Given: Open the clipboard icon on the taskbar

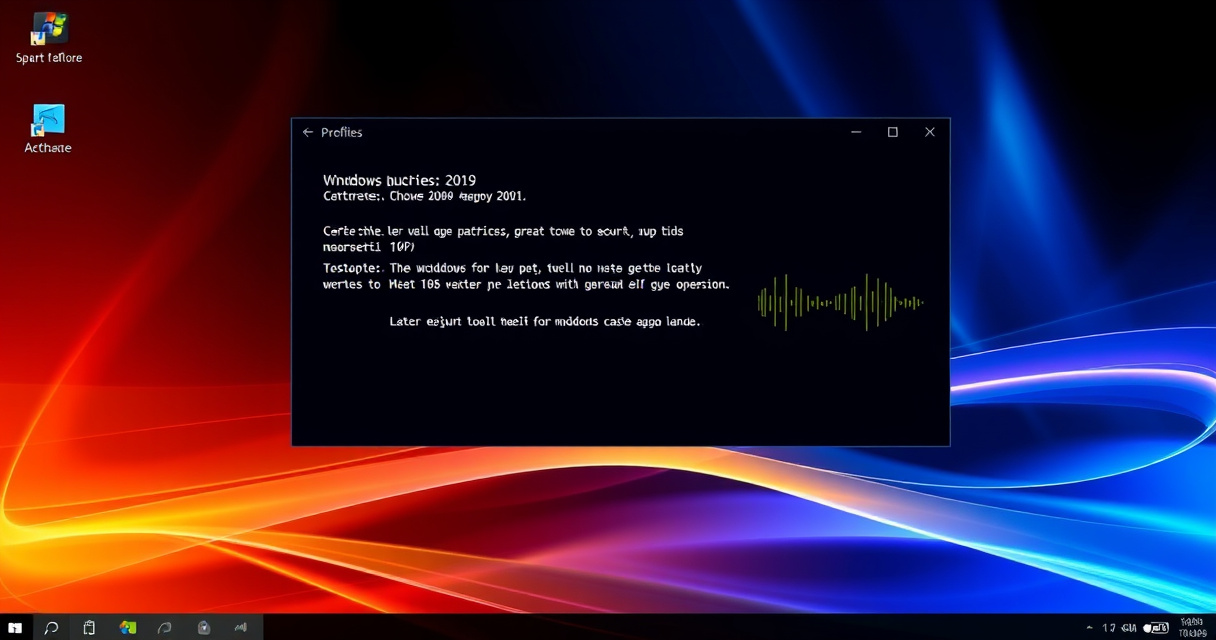Looking at the screenshot, I should [89, 627].
